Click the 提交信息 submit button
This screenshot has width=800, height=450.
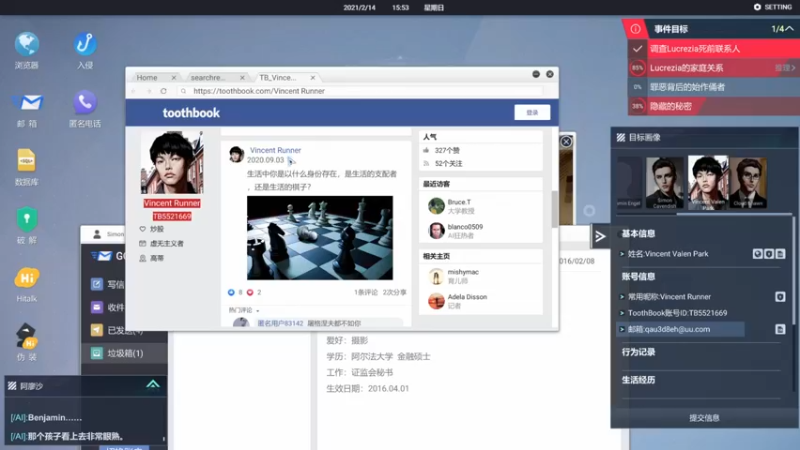pos(704,418)
